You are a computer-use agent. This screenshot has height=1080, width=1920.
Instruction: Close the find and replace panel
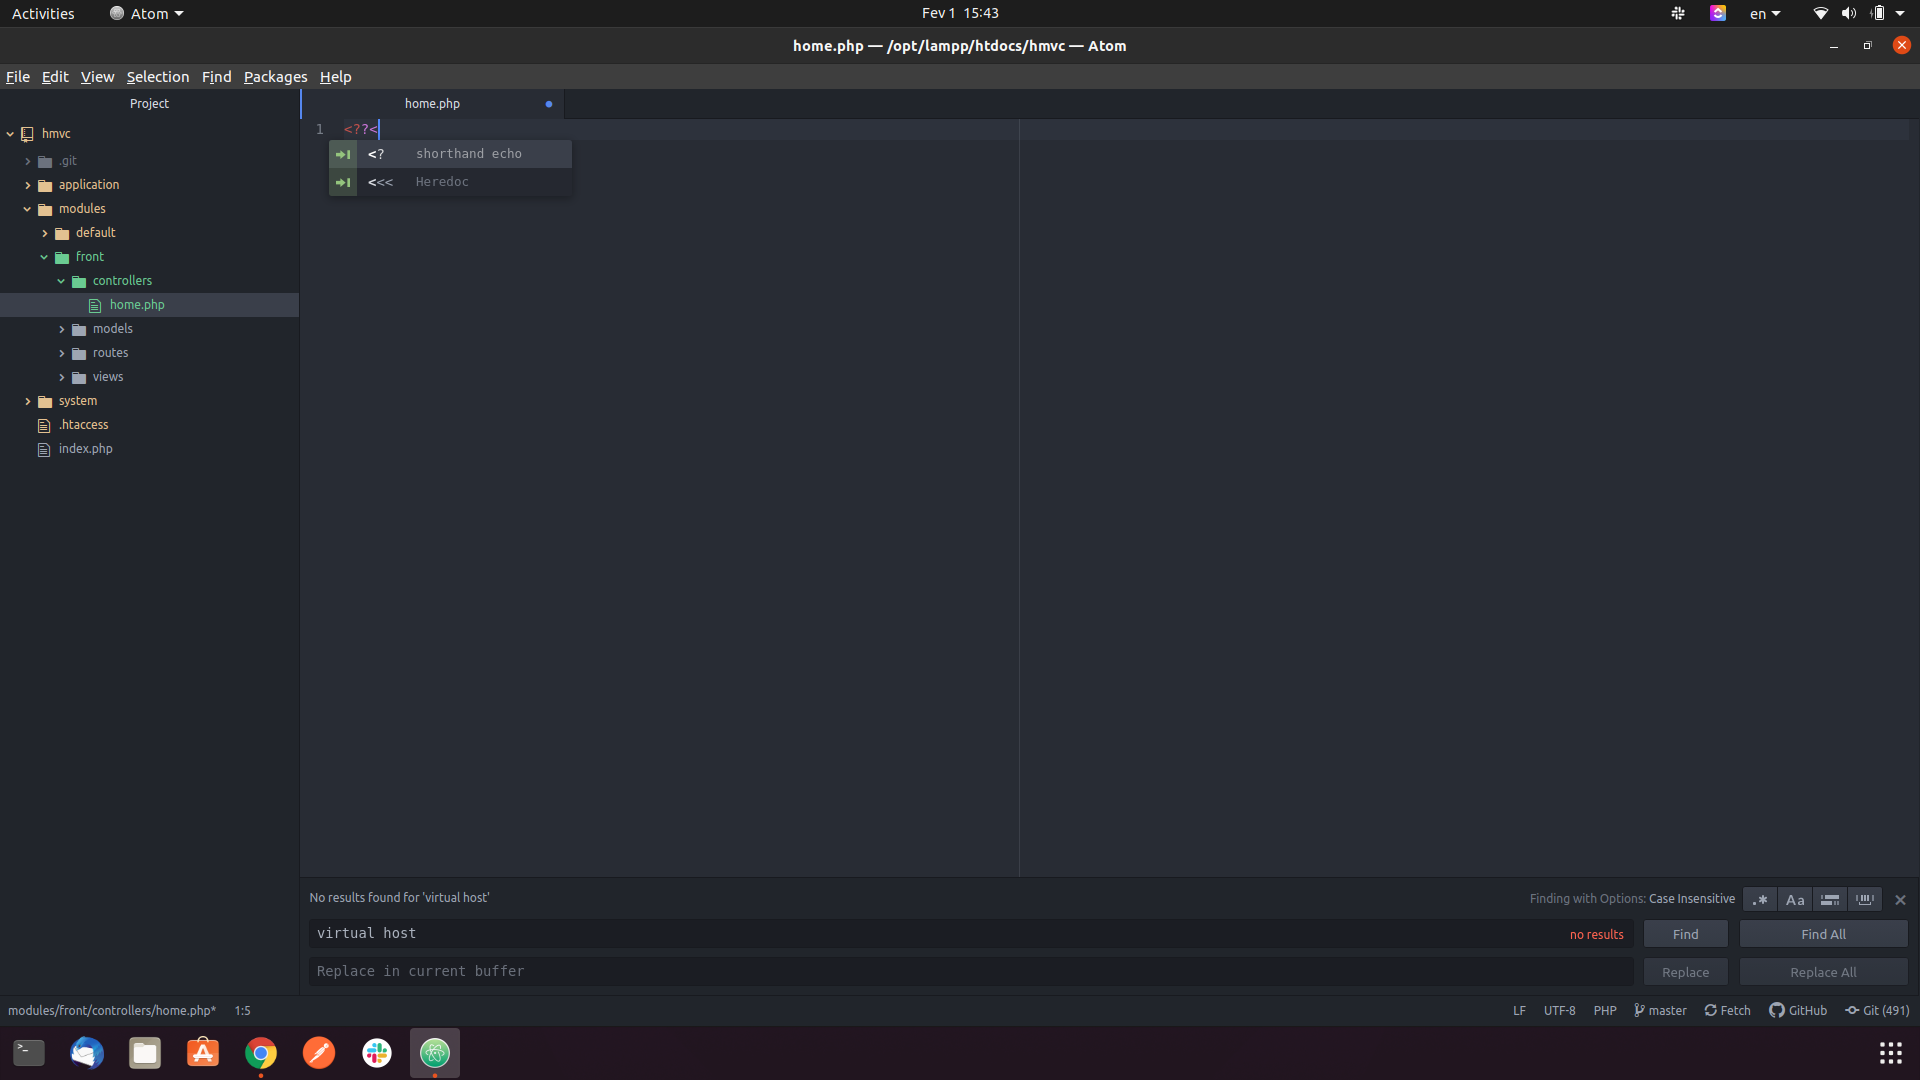1900,900
